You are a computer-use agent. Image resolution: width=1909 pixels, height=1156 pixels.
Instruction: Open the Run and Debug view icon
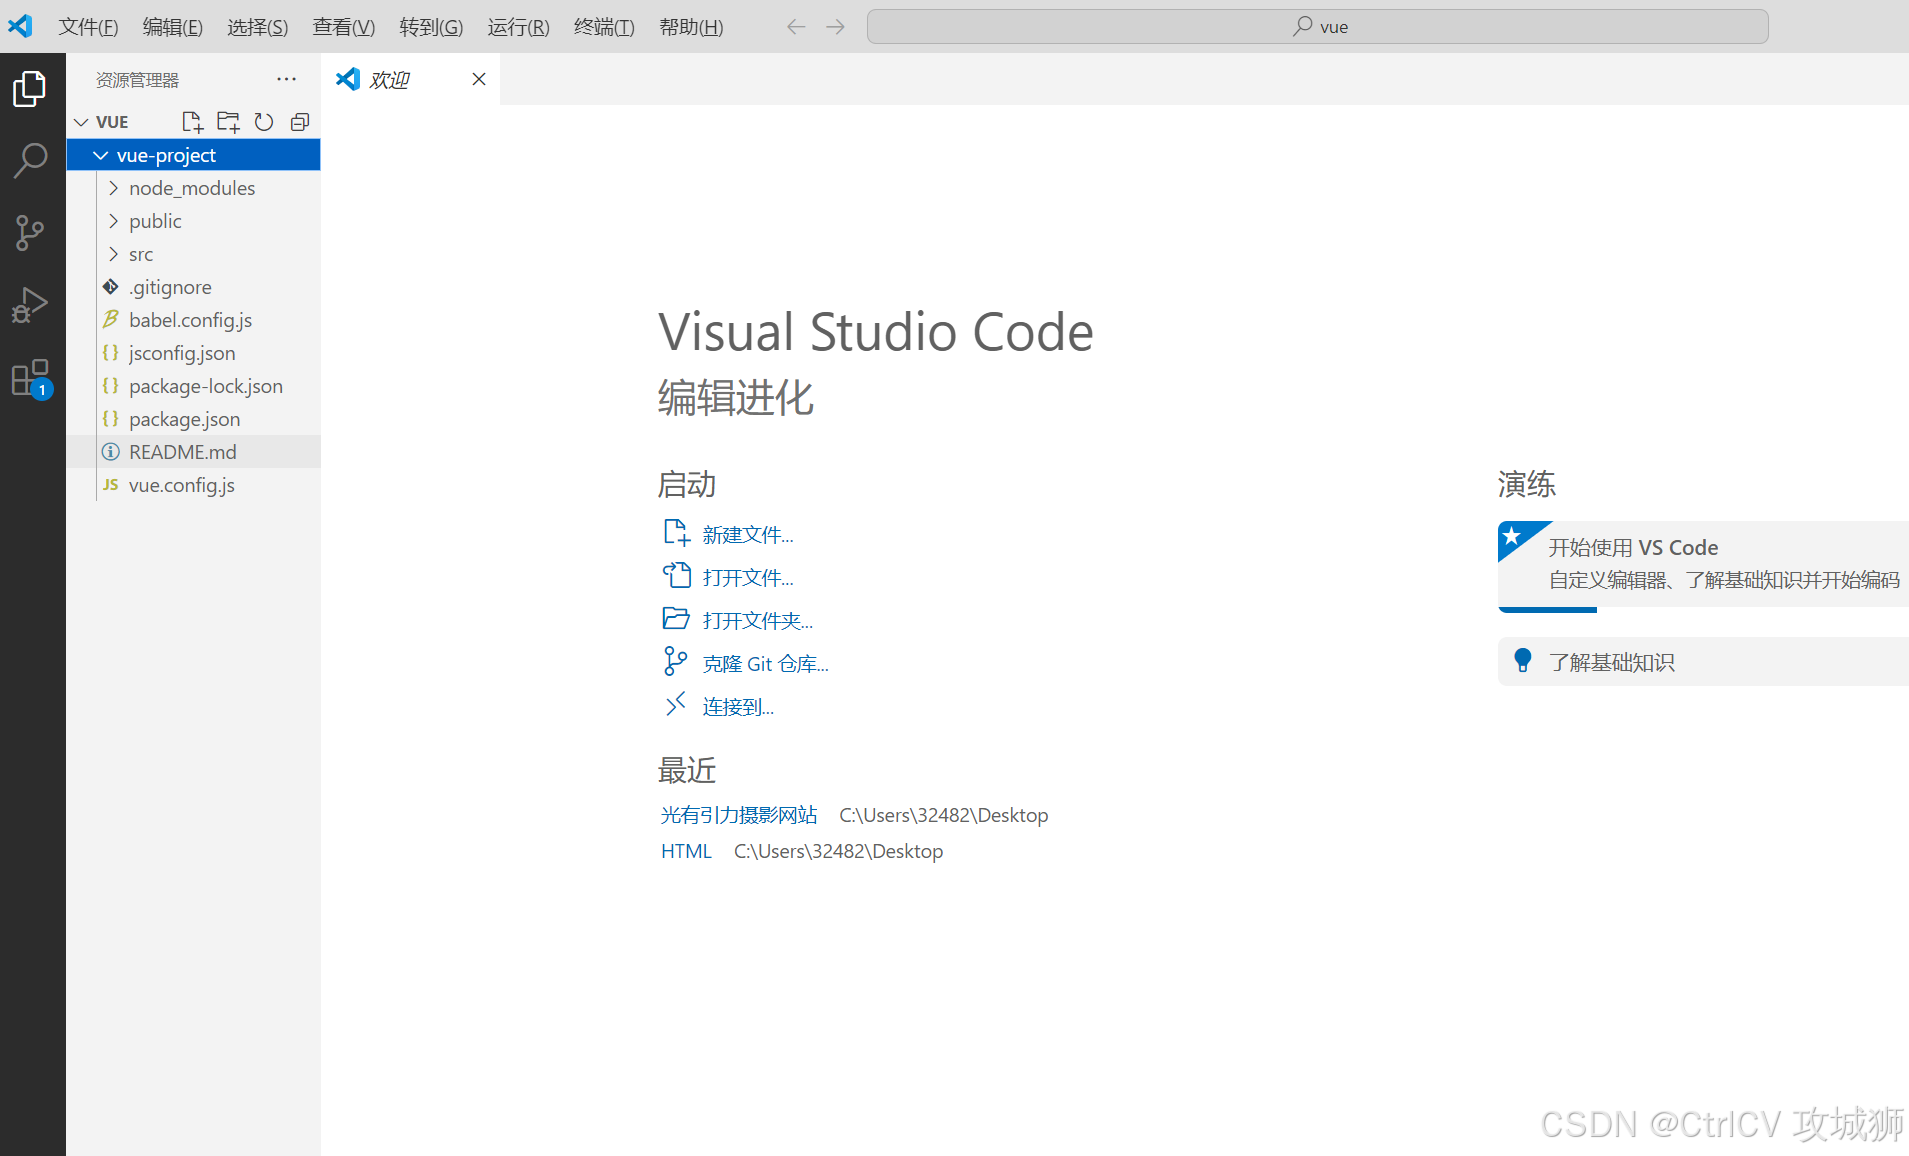pyautogui.click(x=30, y=305)
